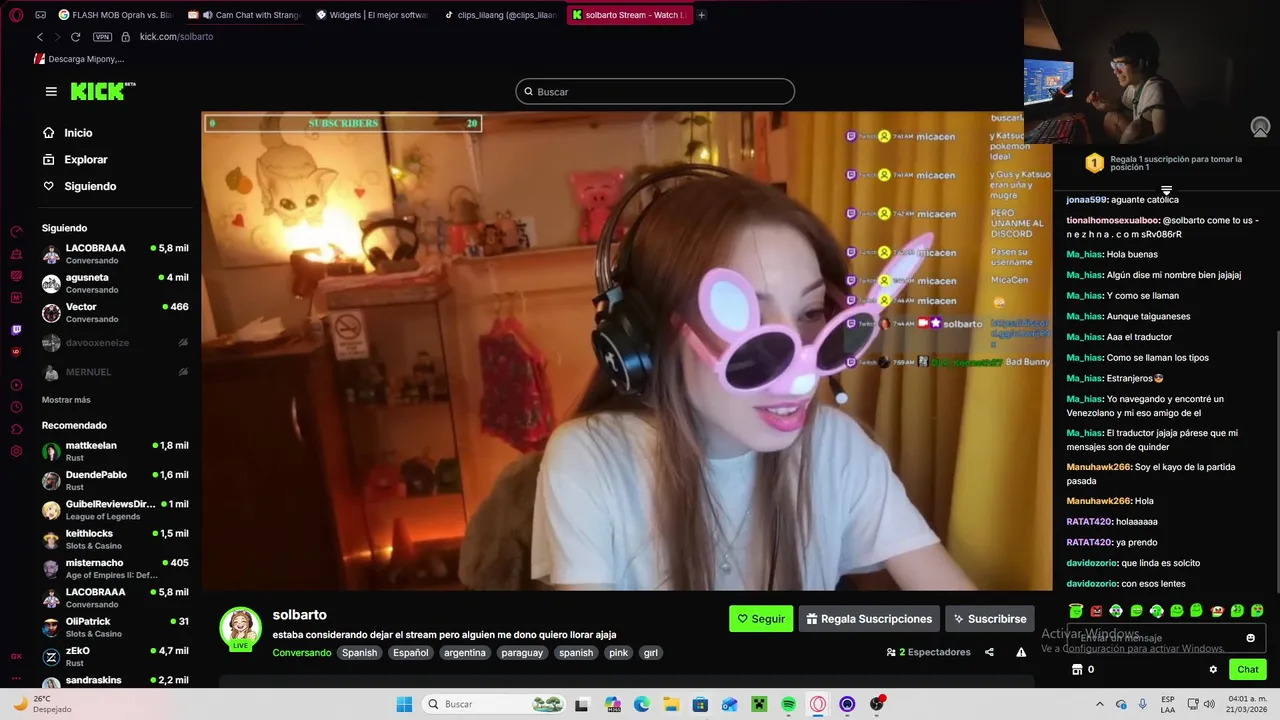This screenshot has height=720, width=1280.
Task: Click the Opera menu logo icon
Action: point(16,15)
